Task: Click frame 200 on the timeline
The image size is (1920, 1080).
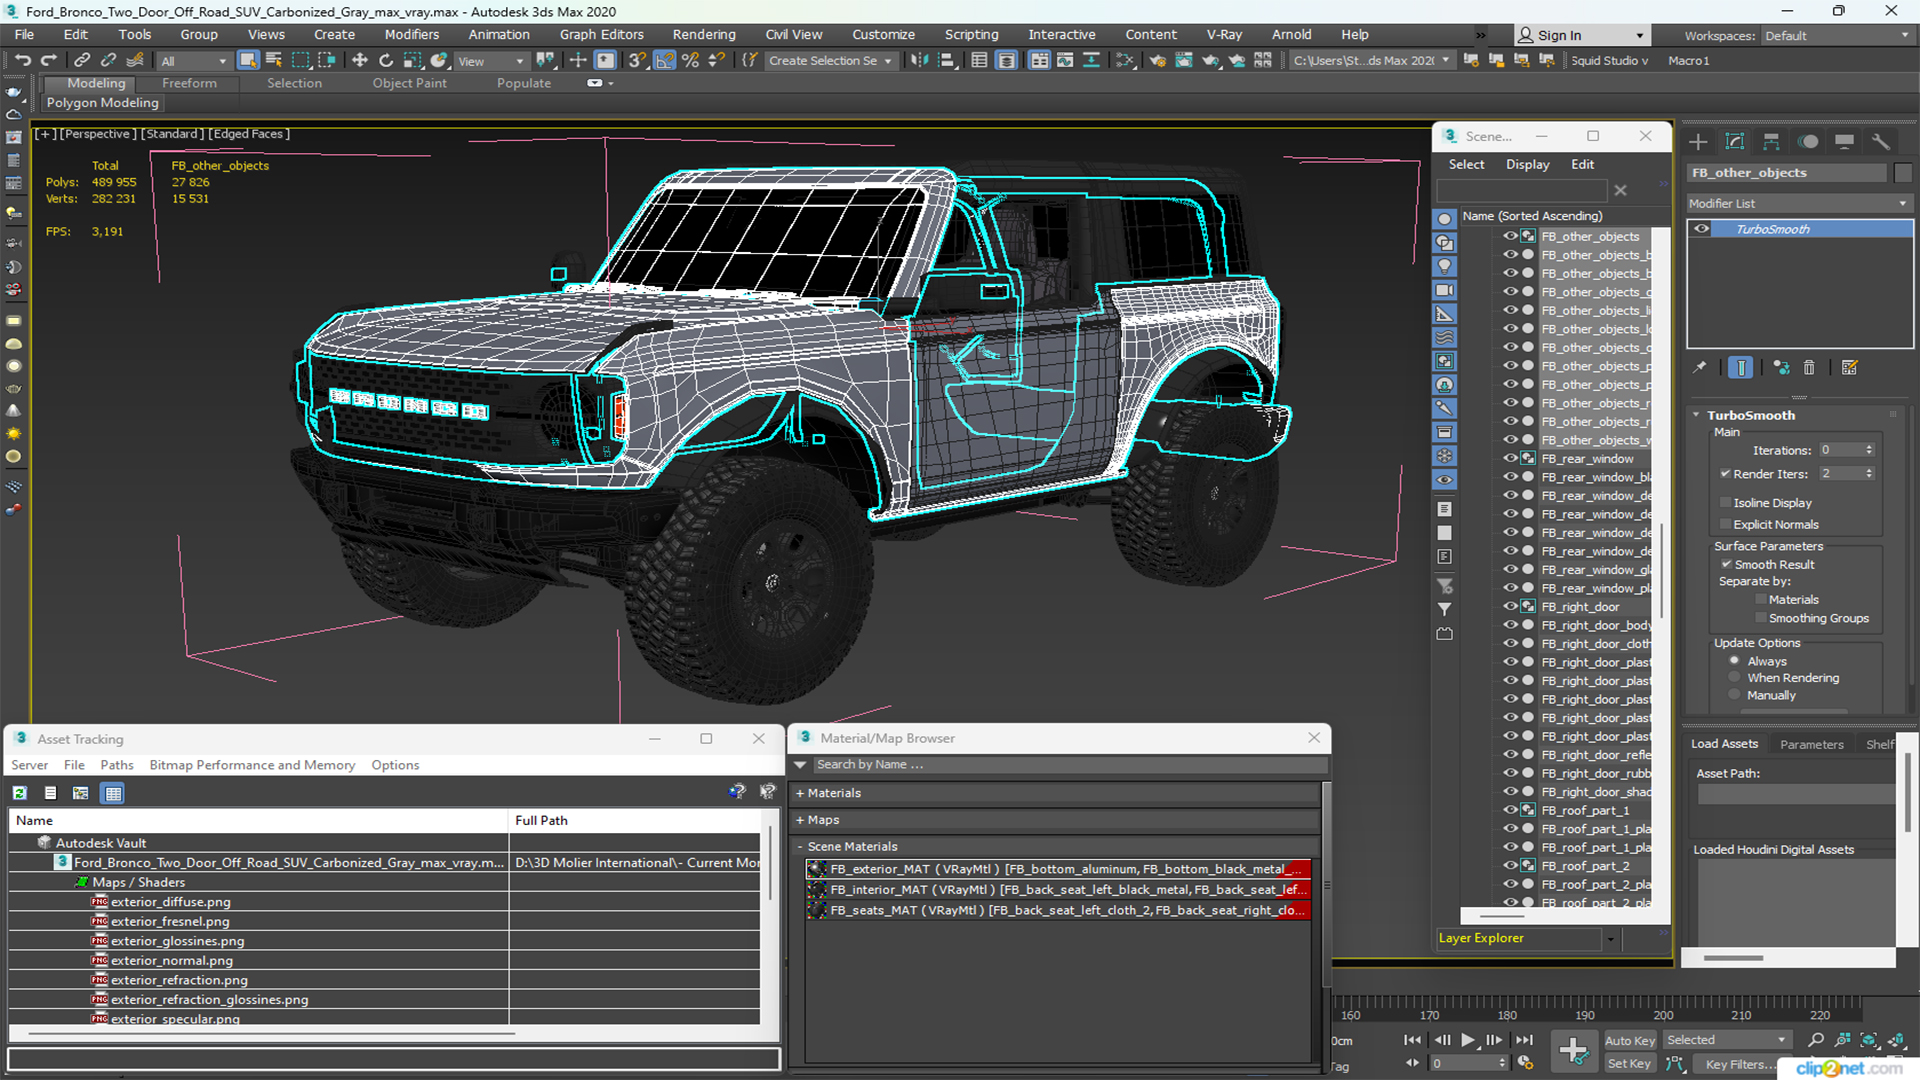Action: click(1663, 1015)
